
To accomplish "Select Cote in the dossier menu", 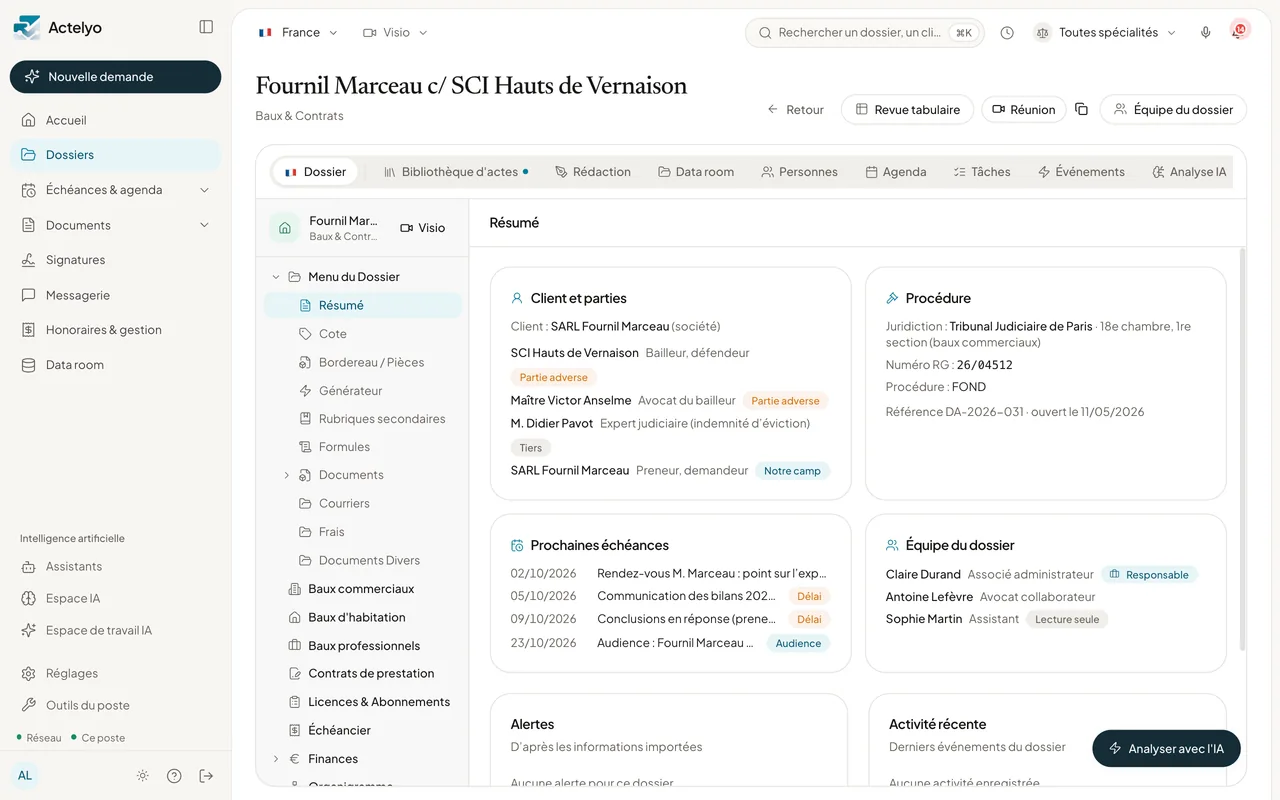I will [x=363, y=334].
